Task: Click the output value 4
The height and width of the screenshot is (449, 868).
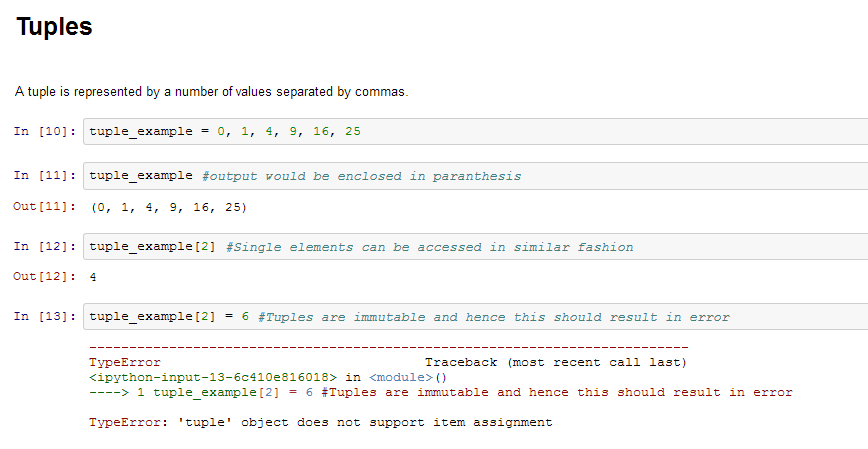Action: (93, 276)
